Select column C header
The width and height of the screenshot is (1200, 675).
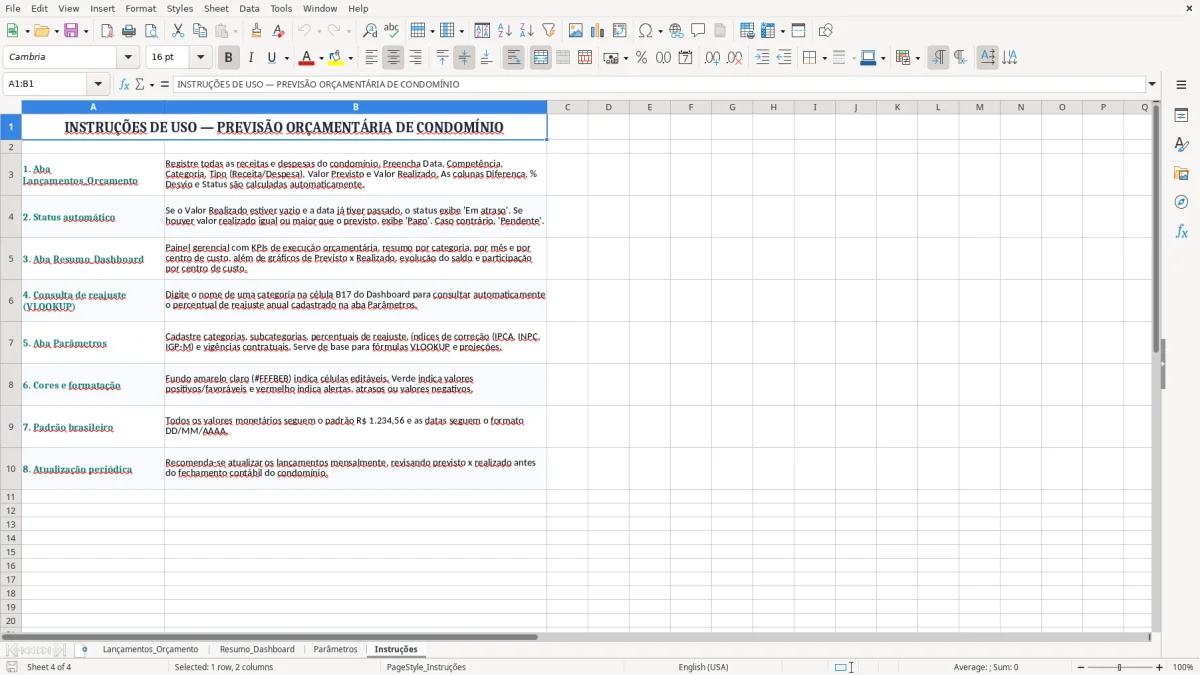(x=567, y=107)
